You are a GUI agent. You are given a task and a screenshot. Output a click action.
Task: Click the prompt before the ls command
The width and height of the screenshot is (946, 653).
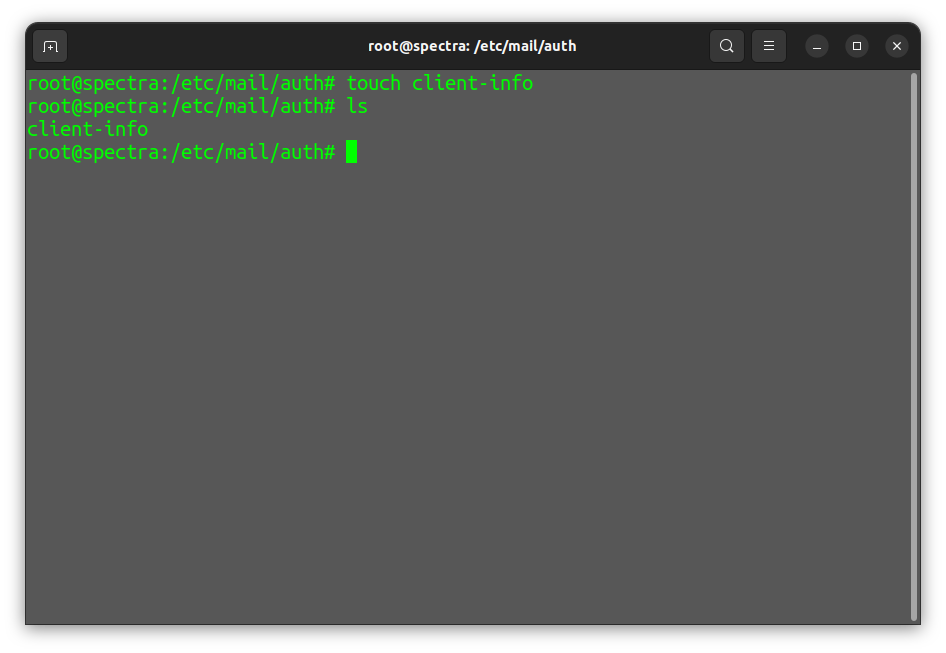tap(181, 106)
